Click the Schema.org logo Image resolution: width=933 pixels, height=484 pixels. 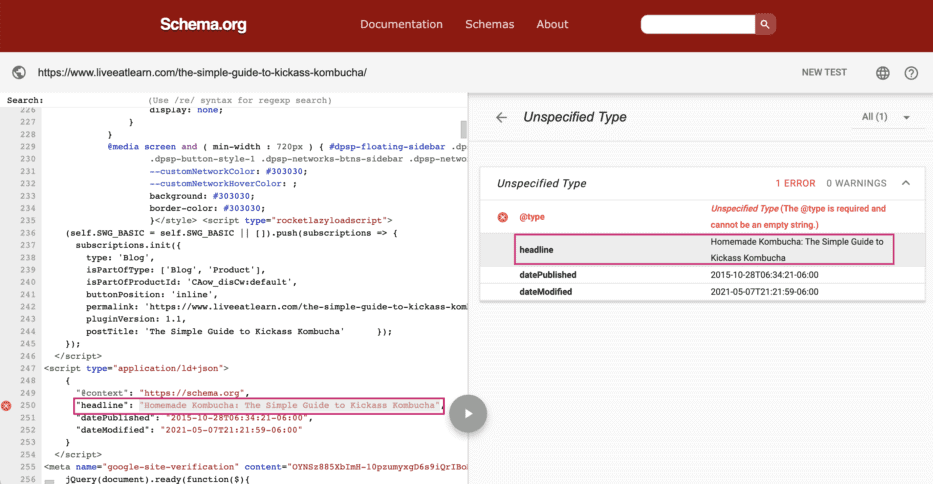point(203,24)
